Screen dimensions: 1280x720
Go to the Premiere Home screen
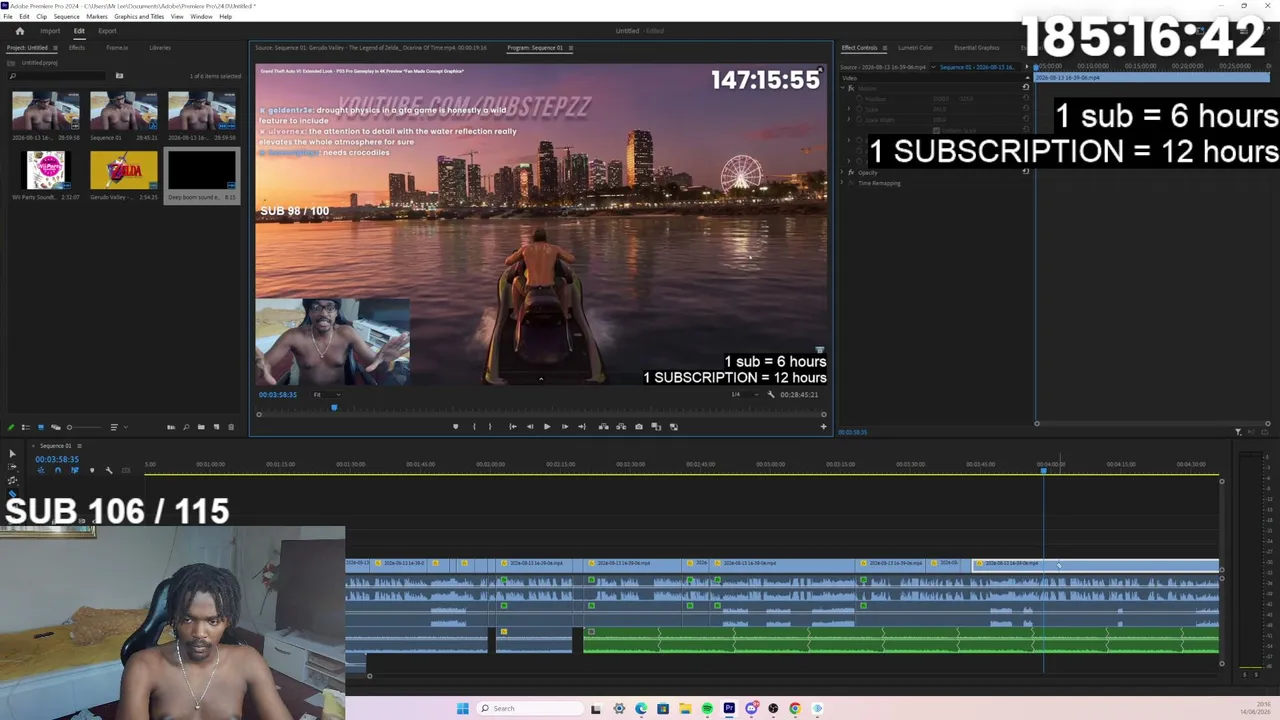point(19,31)
